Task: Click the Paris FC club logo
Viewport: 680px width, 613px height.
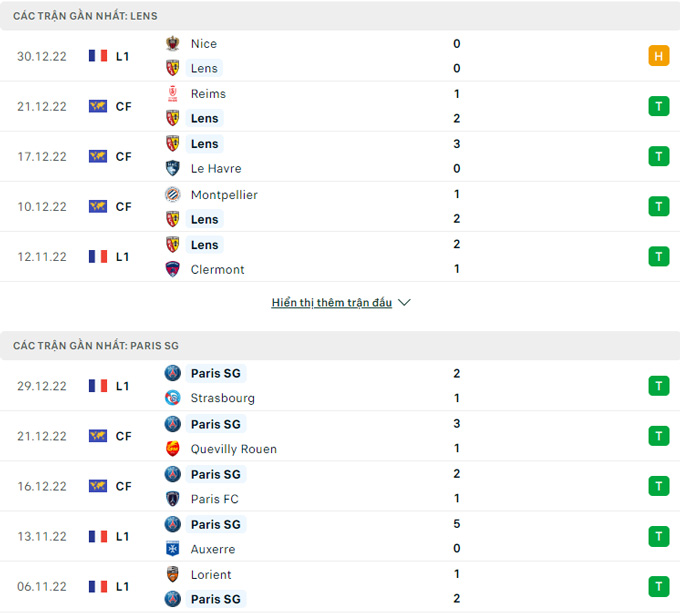Action: point(173,499)
